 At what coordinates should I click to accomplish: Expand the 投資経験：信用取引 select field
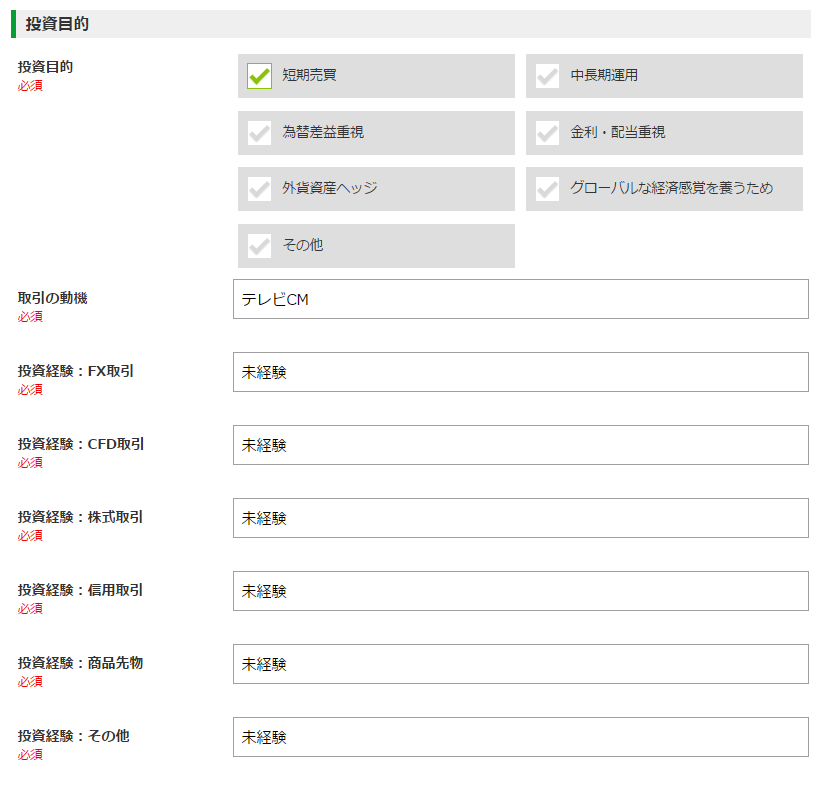coord(520,591)
